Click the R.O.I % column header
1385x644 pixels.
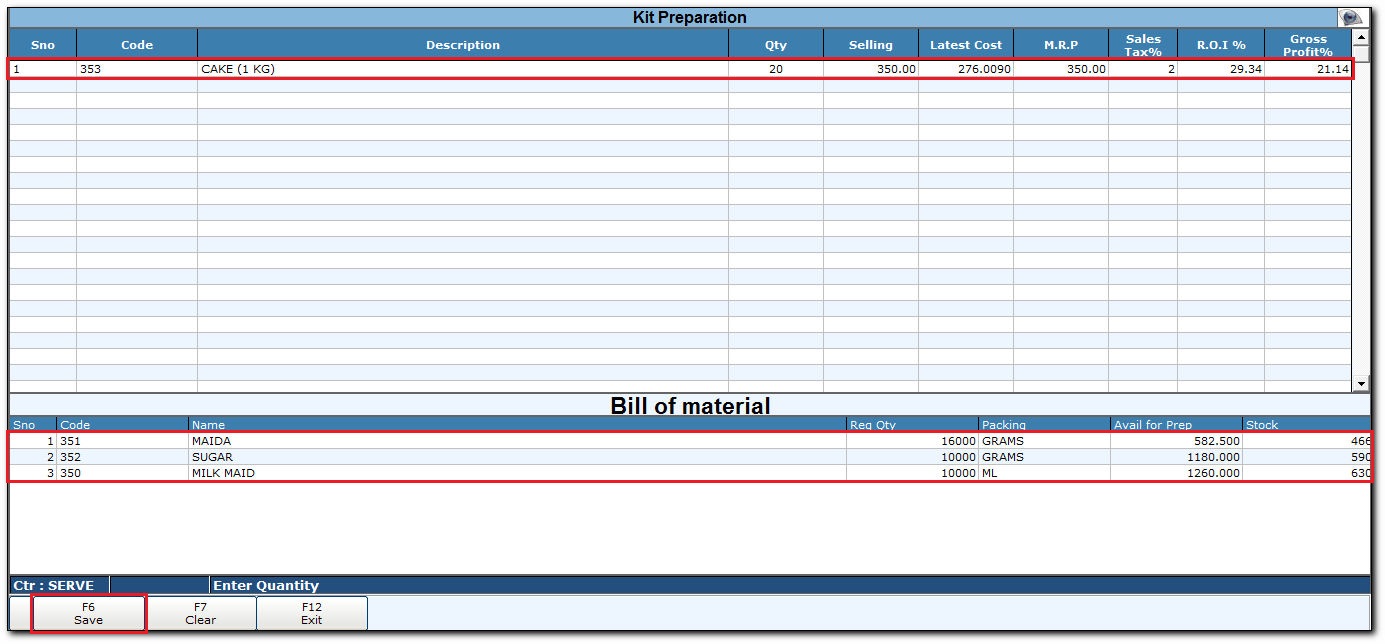pyautogui.click(x=1221, y=44)
